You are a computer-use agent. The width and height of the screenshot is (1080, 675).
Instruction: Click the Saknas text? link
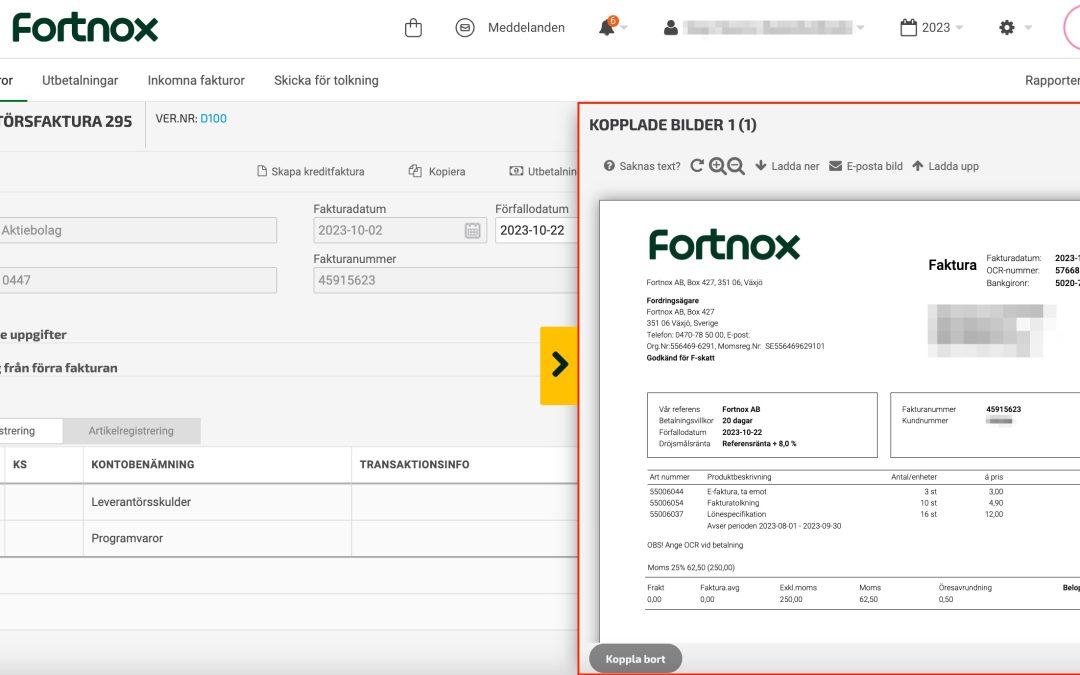[650, 166]
